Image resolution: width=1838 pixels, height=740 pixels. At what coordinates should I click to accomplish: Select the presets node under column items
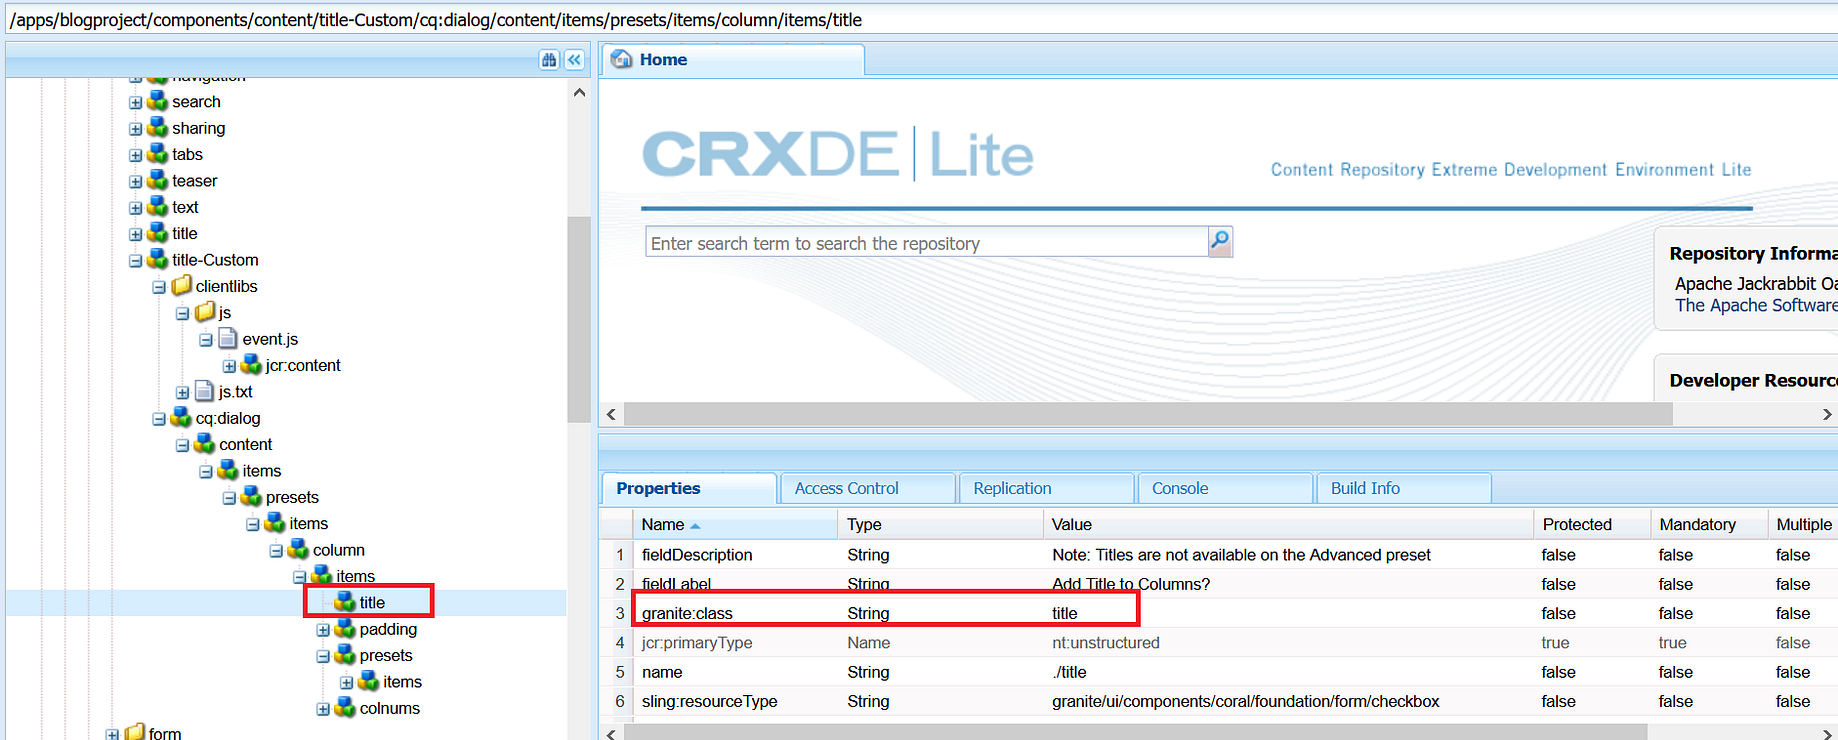386,655
